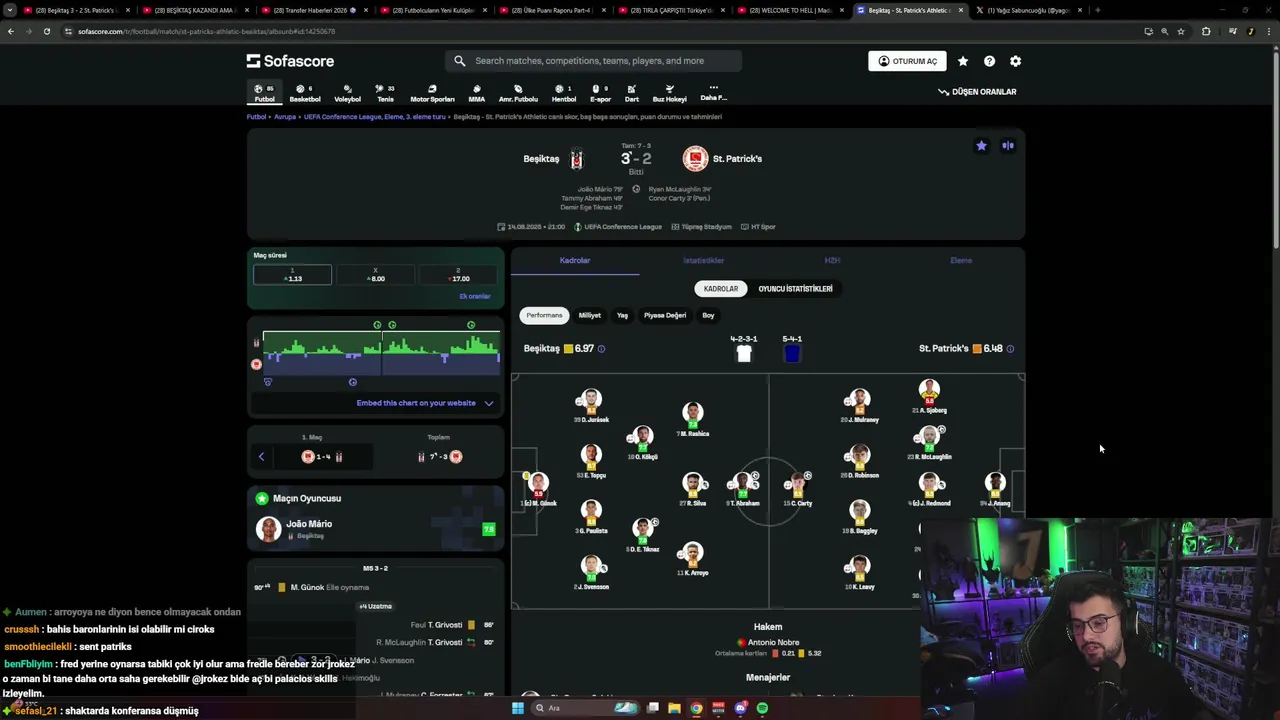Click the previous arrow in the 1. Maç panel
1280x720 pixels.
click(261, 457)
